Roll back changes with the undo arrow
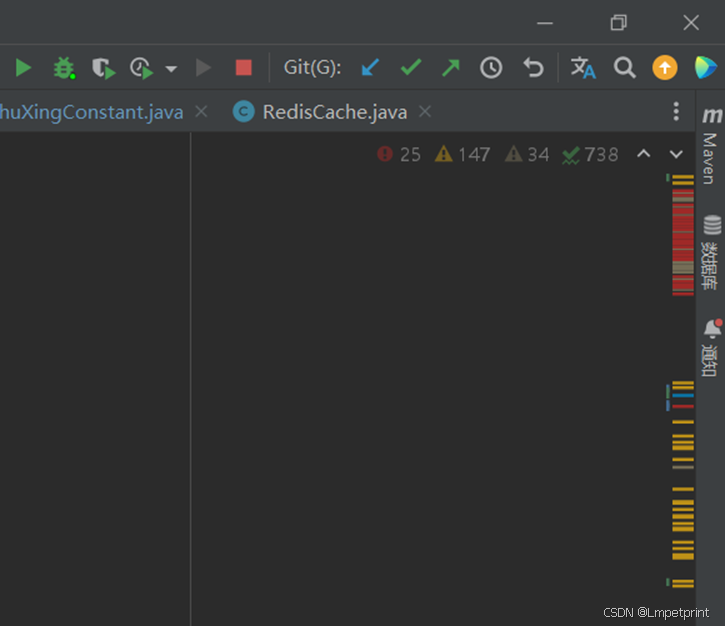Viewport: 725px width, 626px height. click(x=533, y=68)
